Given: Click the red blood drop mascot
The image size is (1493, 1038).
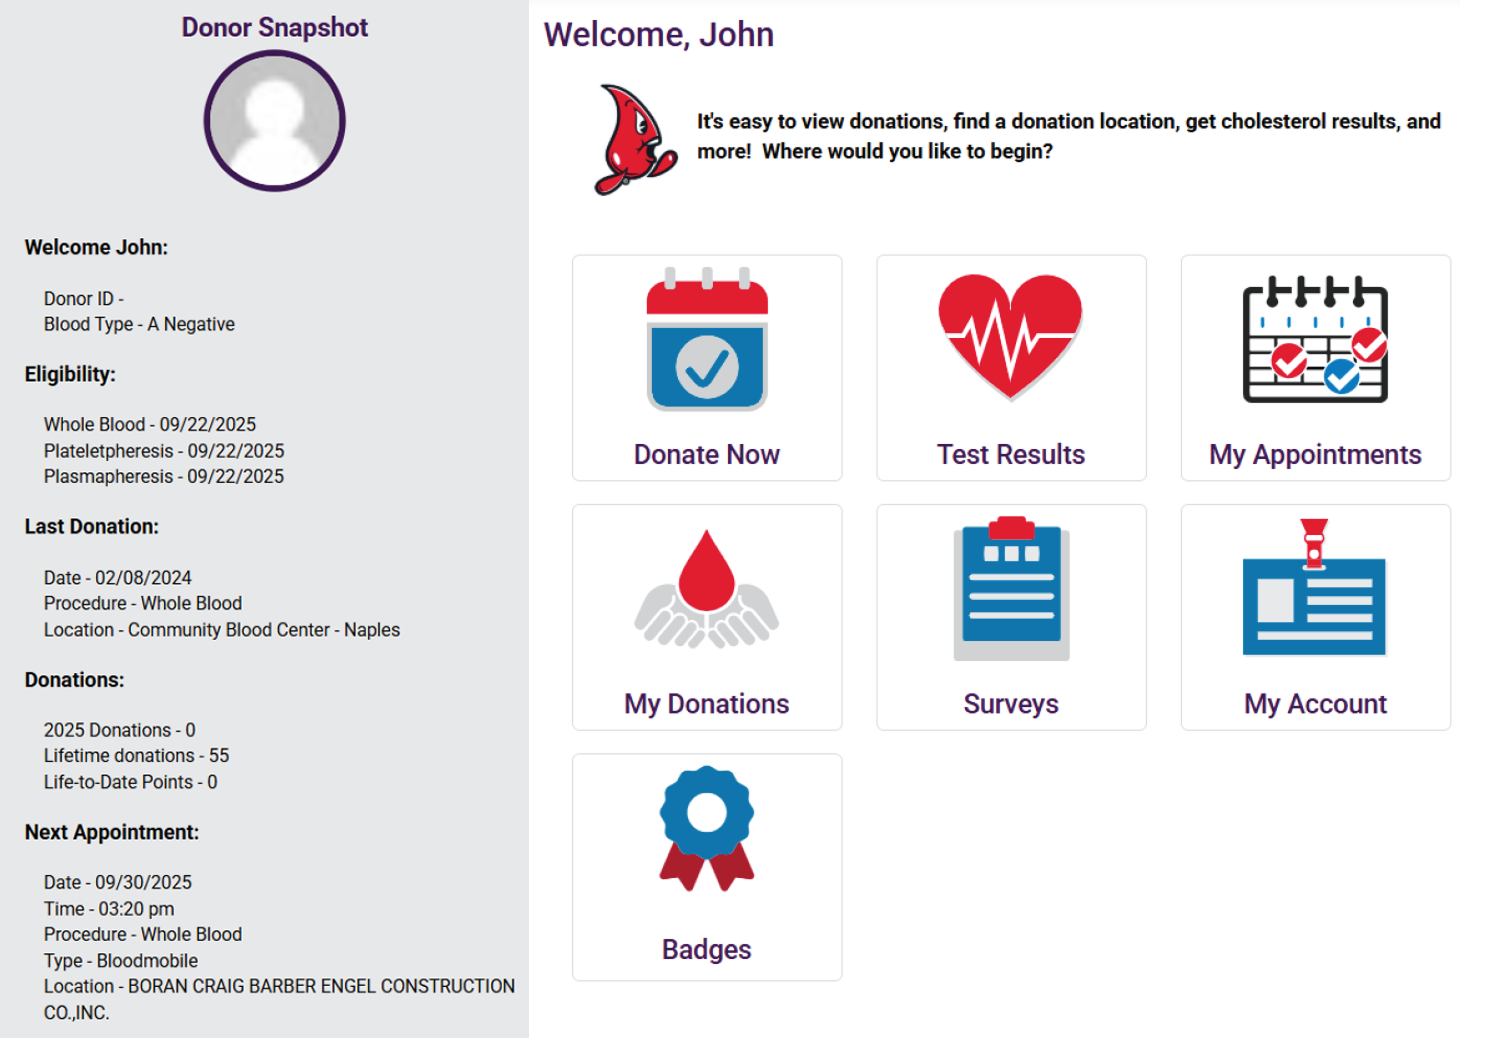Looking at the screenshot, I should coord(634,140).
